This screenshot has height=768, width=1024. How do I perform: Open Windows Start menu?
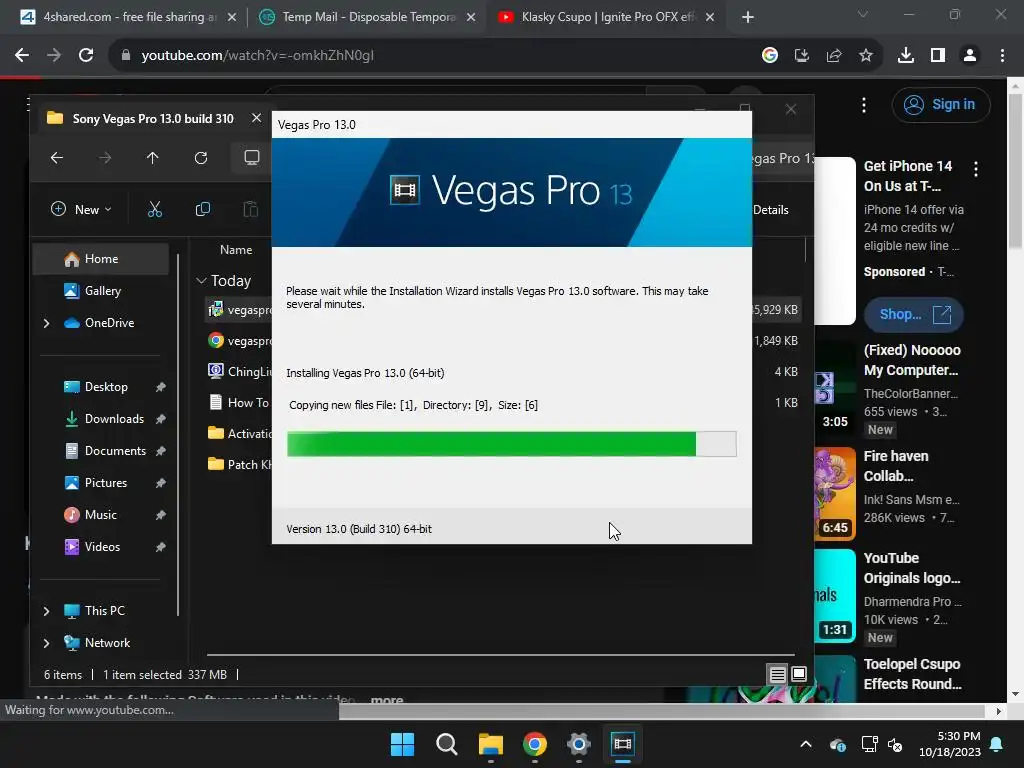(402, 744)
